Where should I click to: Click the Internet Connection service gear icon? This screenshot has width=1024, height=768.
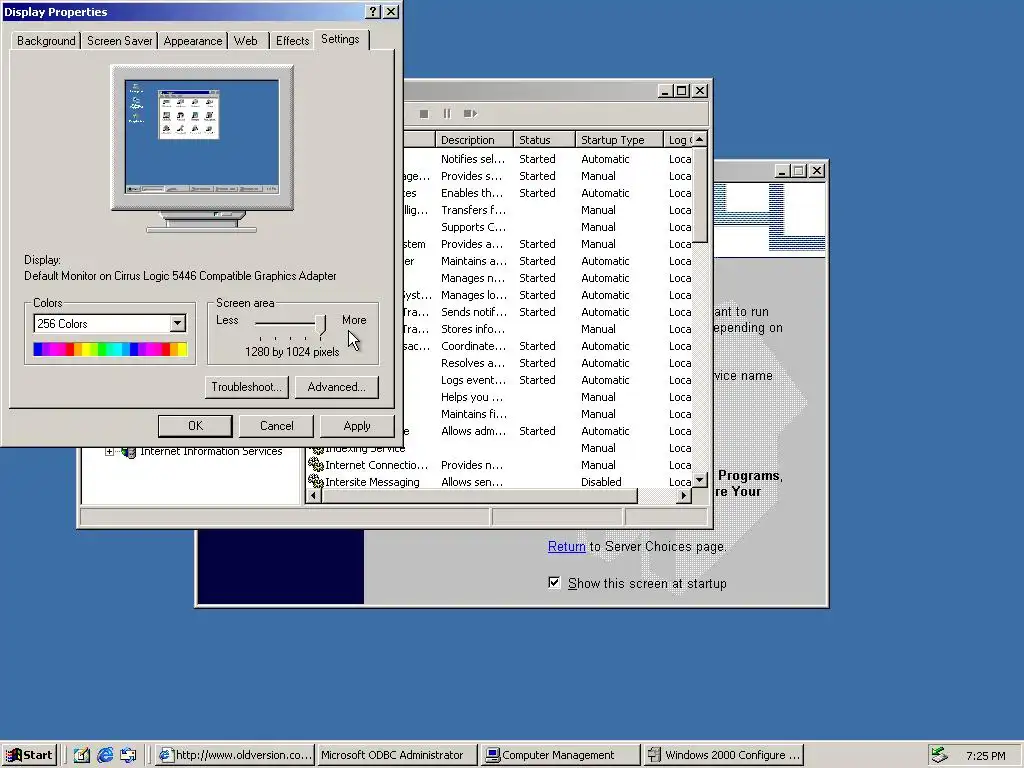316,465
